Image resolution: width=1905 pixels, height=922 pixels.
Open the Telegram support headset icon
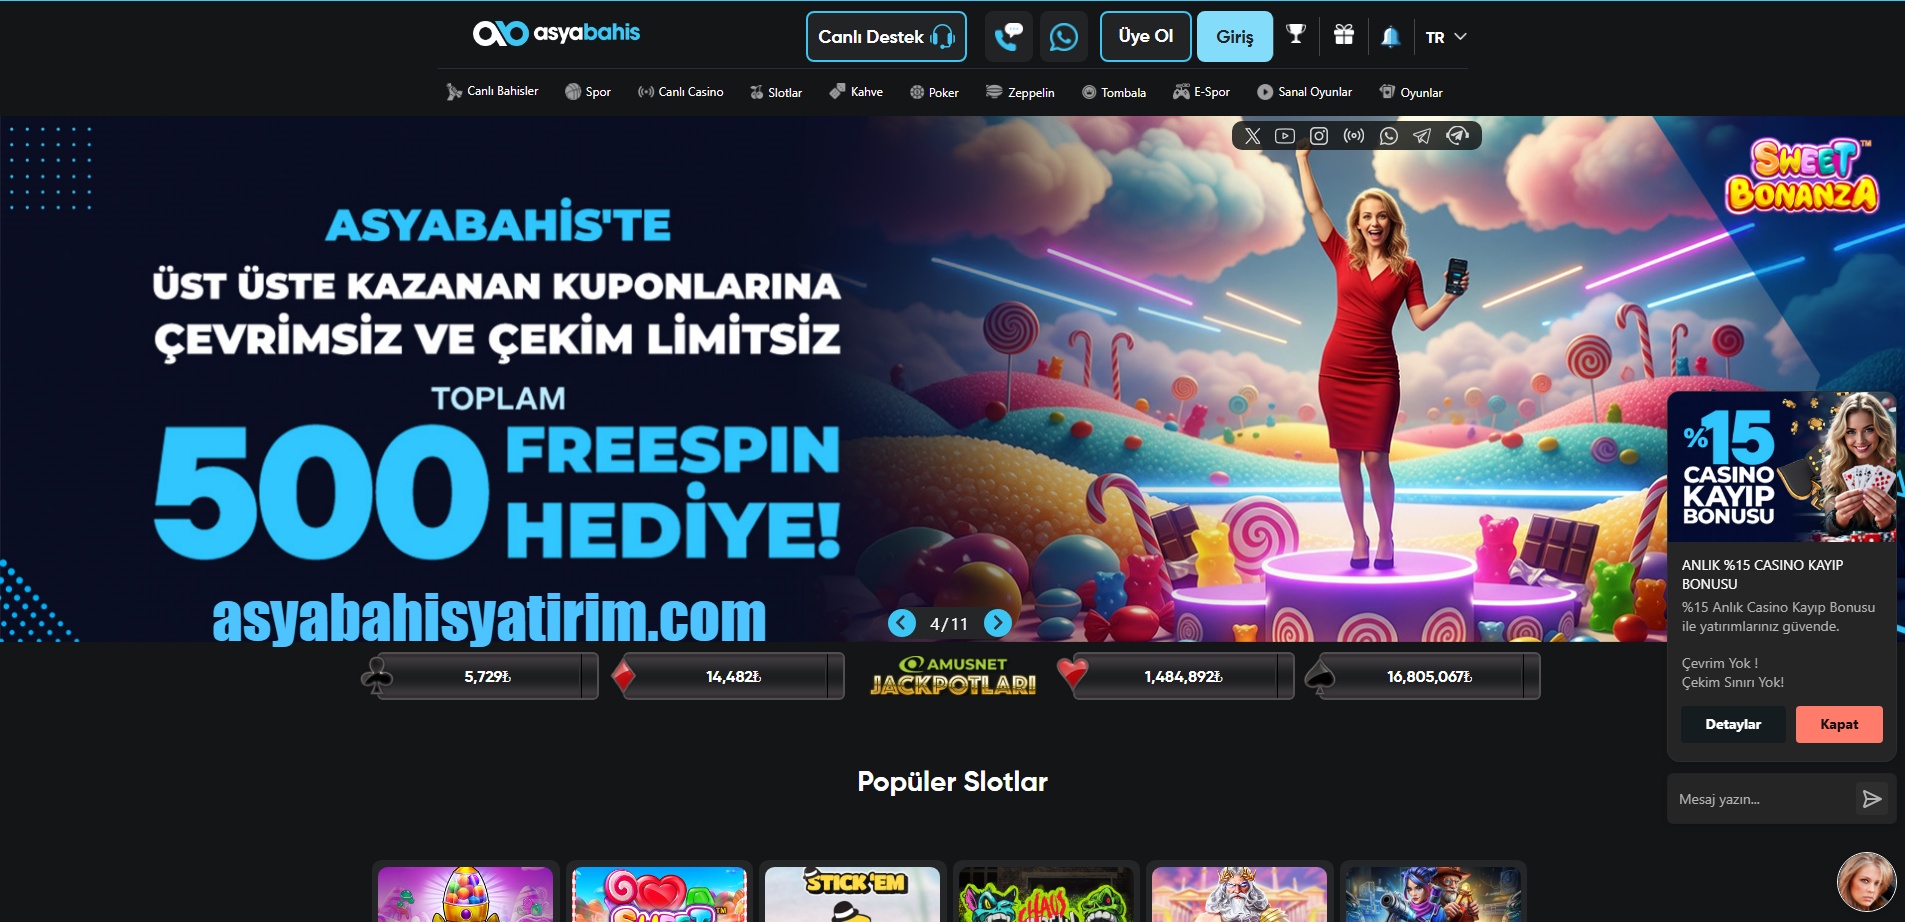click(1458, 136)
